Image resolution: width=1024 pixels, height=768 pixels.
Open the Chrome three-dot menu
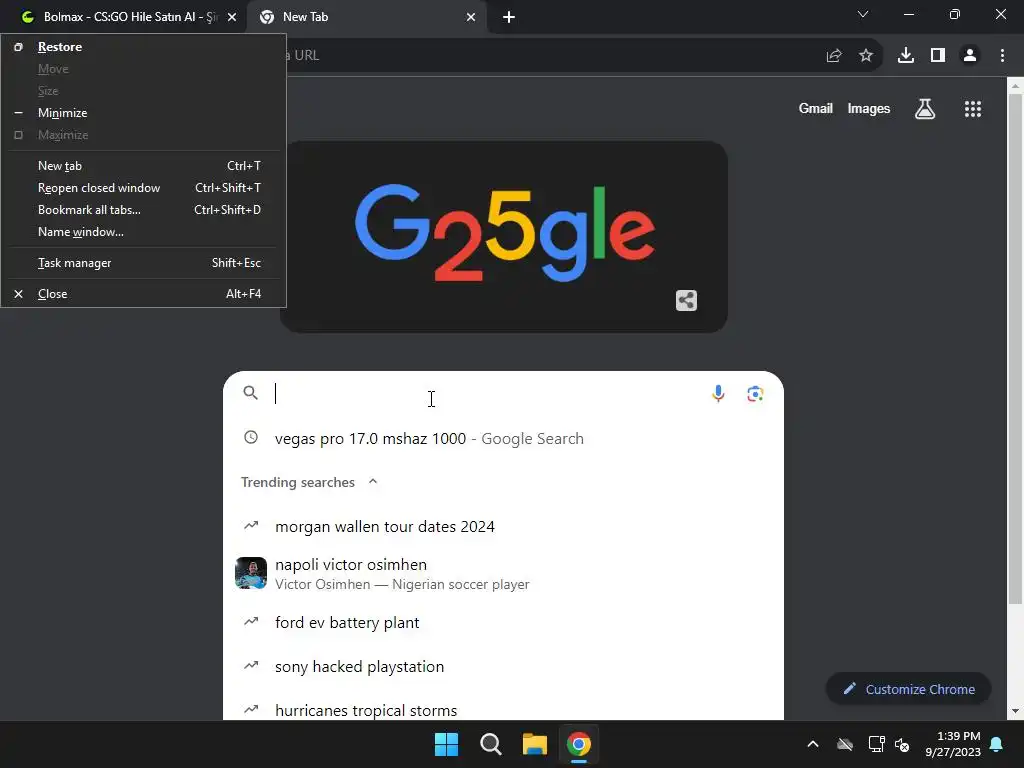(1002, 56)
